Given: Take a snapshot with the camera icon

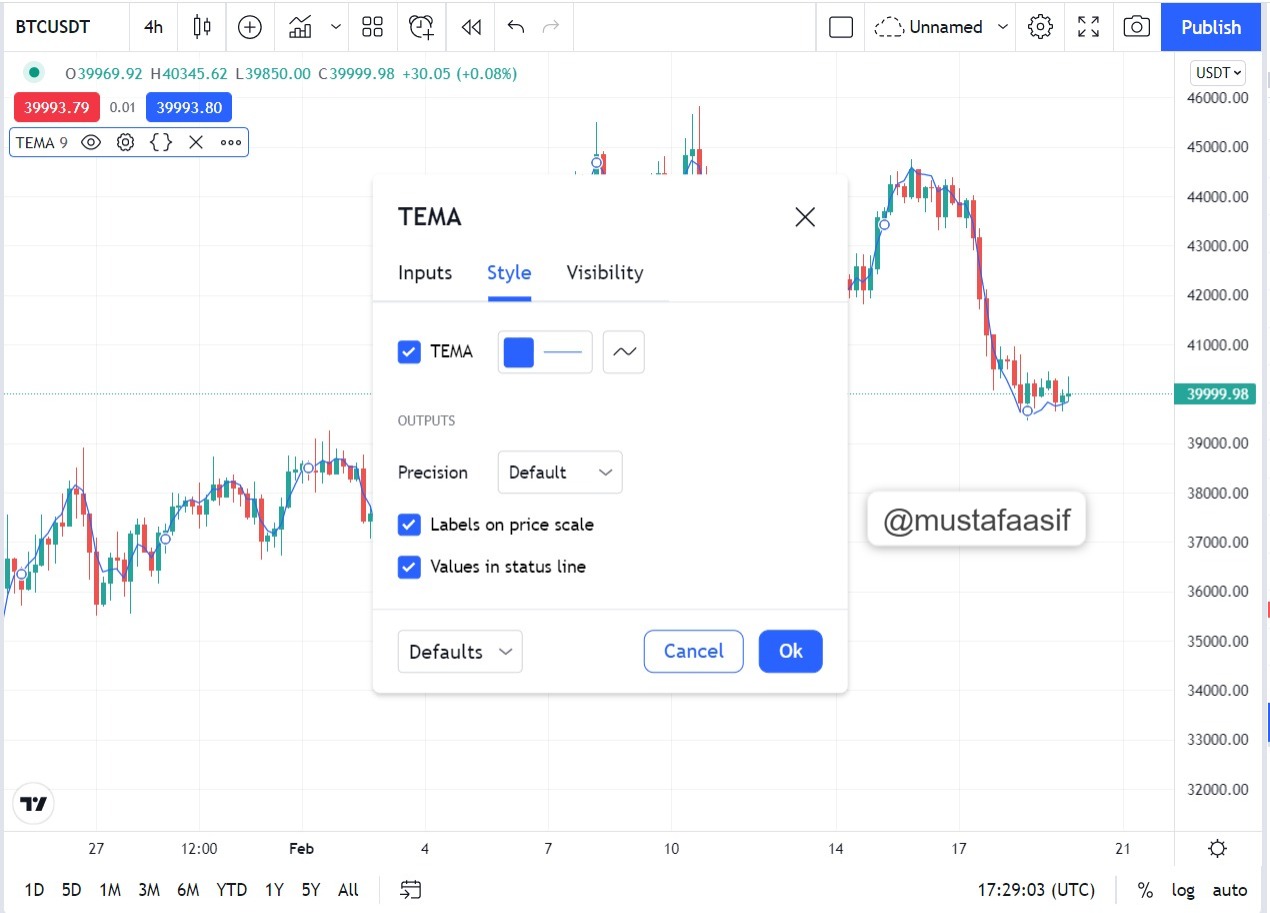Looking at the screenshot, I should coord(1137,27).
